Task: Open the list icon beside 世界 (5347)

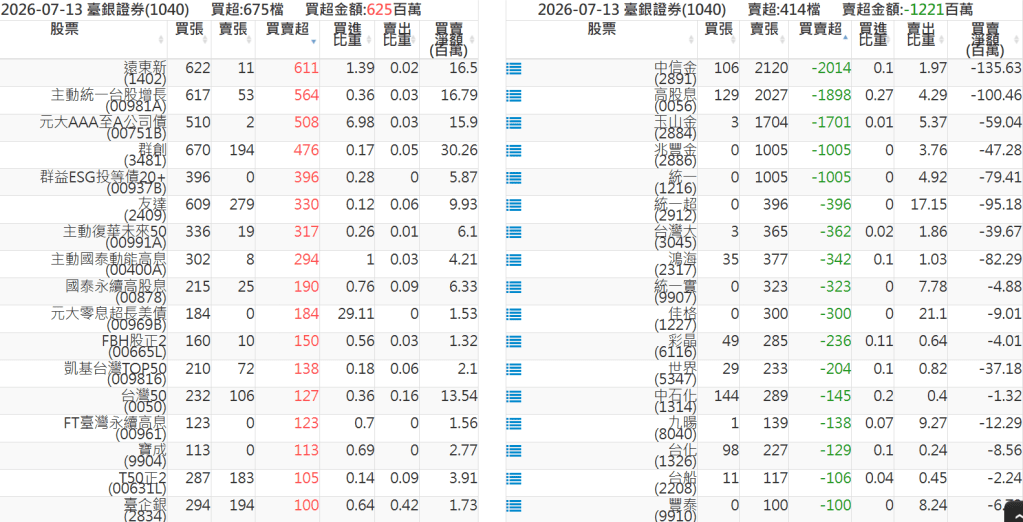Action: tap(513, 369)
